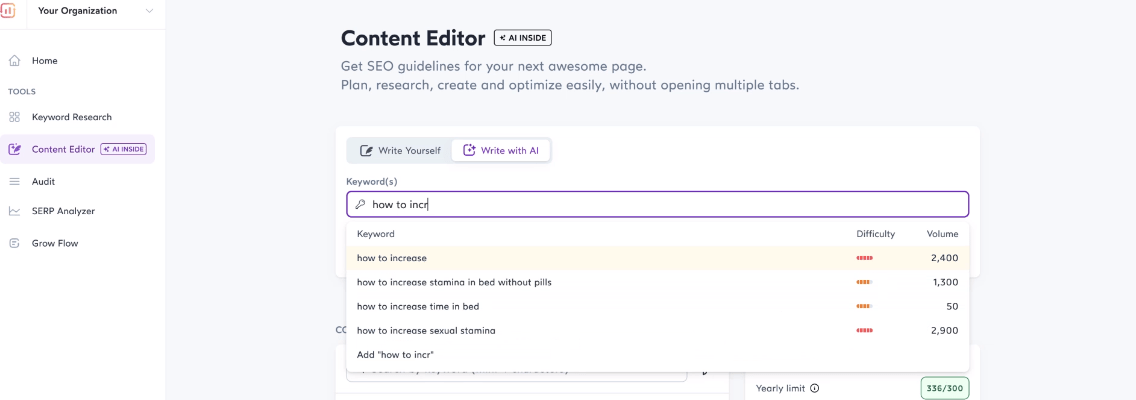Open Grow Flow via its icon
Screen dimensions: 1136x400
point(14,243)
